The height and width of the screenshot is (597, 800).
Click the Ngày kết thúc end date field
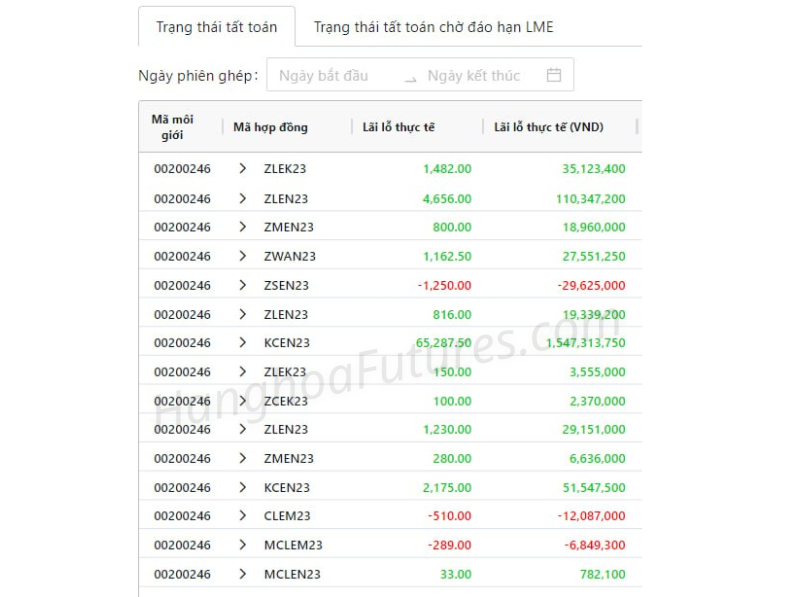pos(474,76)
